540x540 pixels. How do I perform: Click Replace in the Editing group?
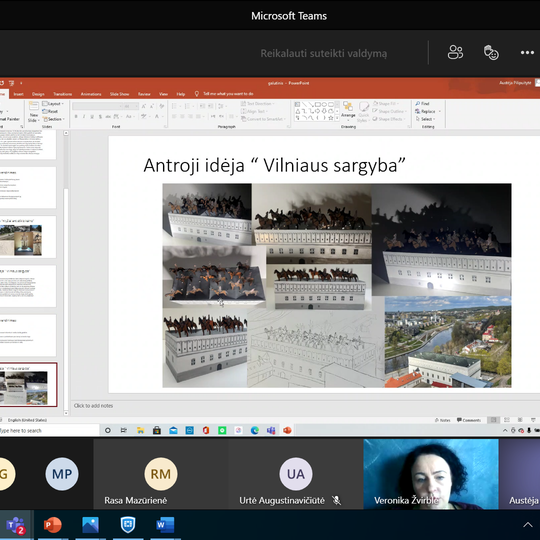(426, 111)
